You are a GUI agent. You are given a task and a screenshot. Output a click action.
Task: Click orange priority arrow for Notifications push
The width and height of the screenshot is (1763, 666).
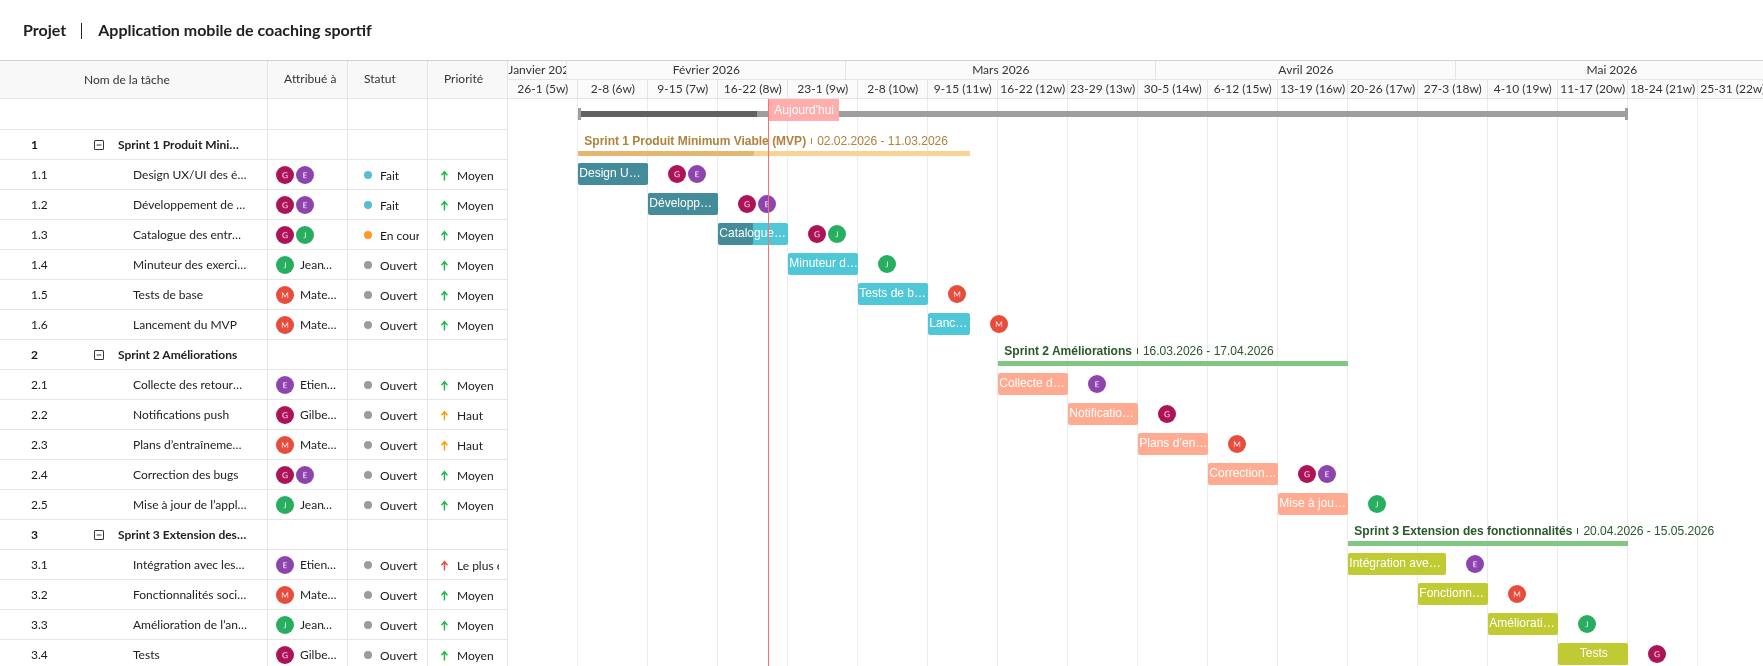444,416
